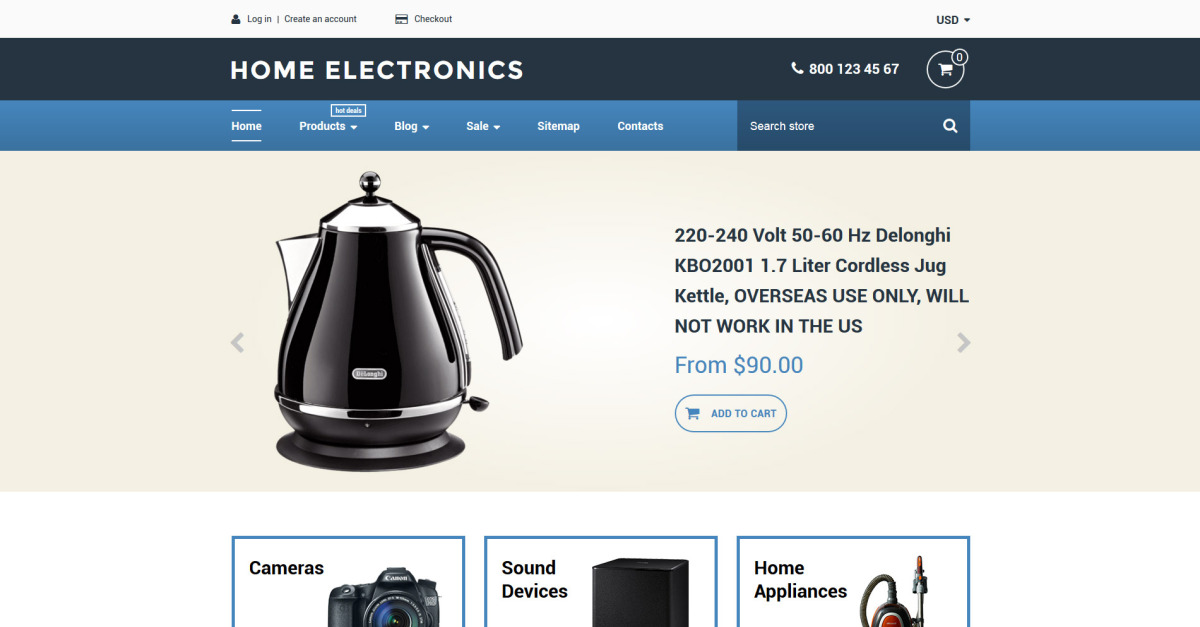
Task: Click the search magnifier icon
Action: 950,126
